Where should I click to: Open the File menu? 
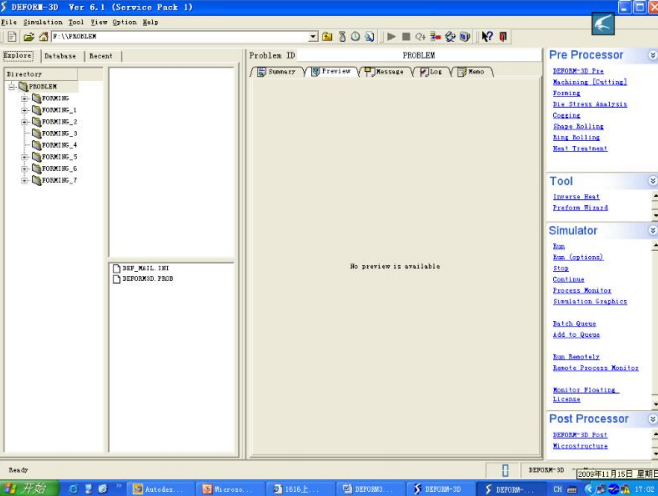pyautogui.click(x=9, y=22)
